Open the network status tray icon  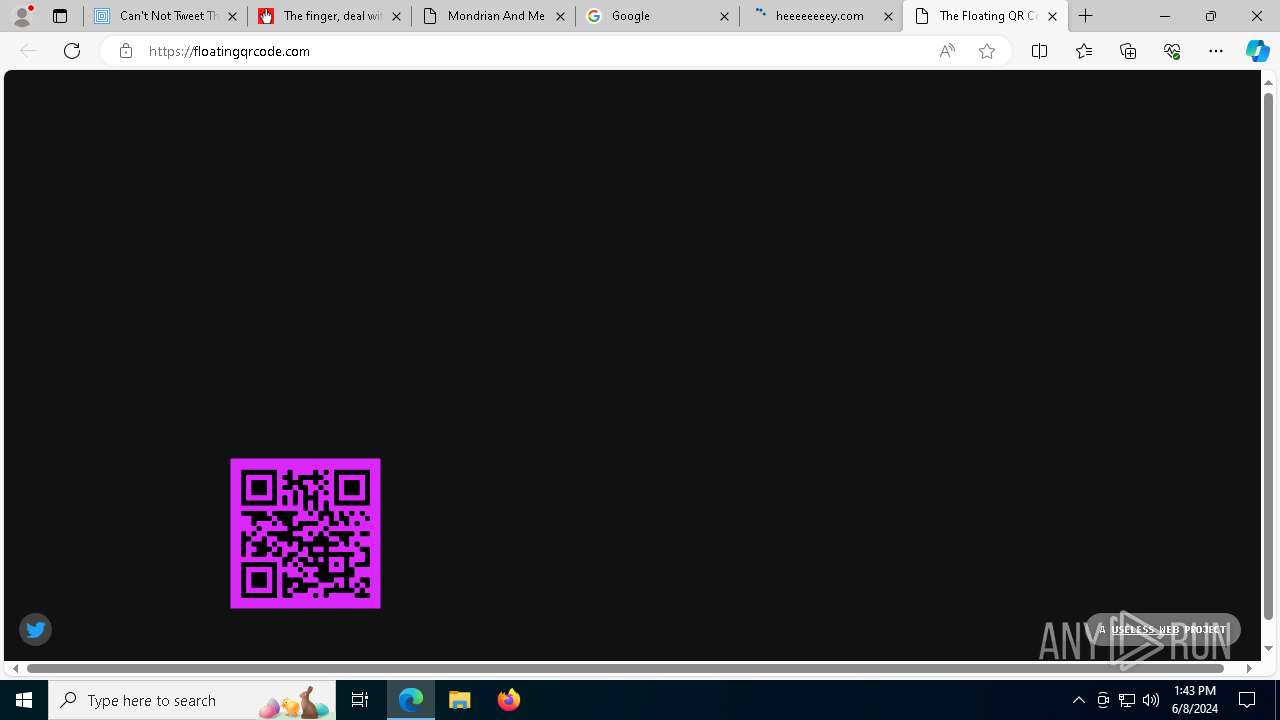pos(1127,700)
